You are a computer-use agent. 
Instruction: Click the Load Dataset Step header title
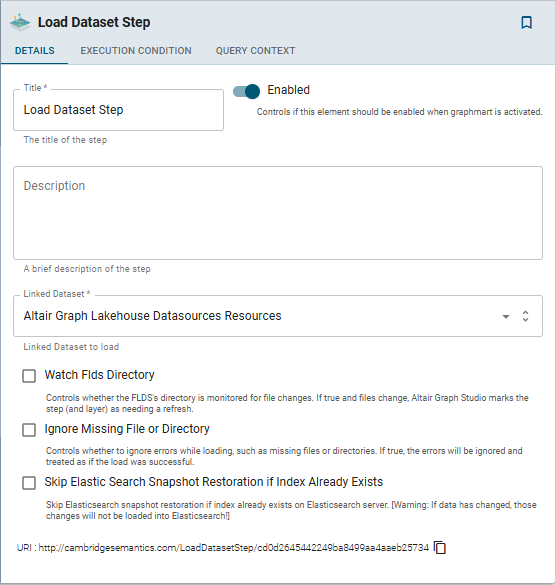[x=94, y=22]
